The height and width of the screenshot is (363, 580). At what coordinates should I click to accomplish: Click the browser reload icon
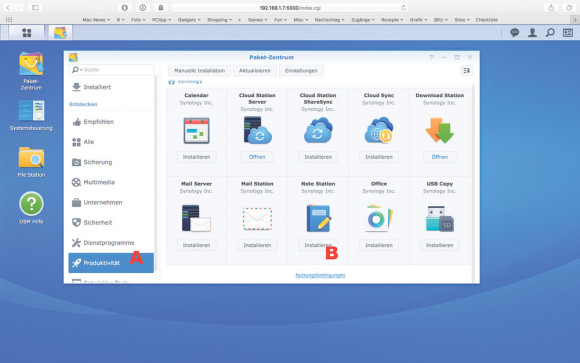(403, 8)
